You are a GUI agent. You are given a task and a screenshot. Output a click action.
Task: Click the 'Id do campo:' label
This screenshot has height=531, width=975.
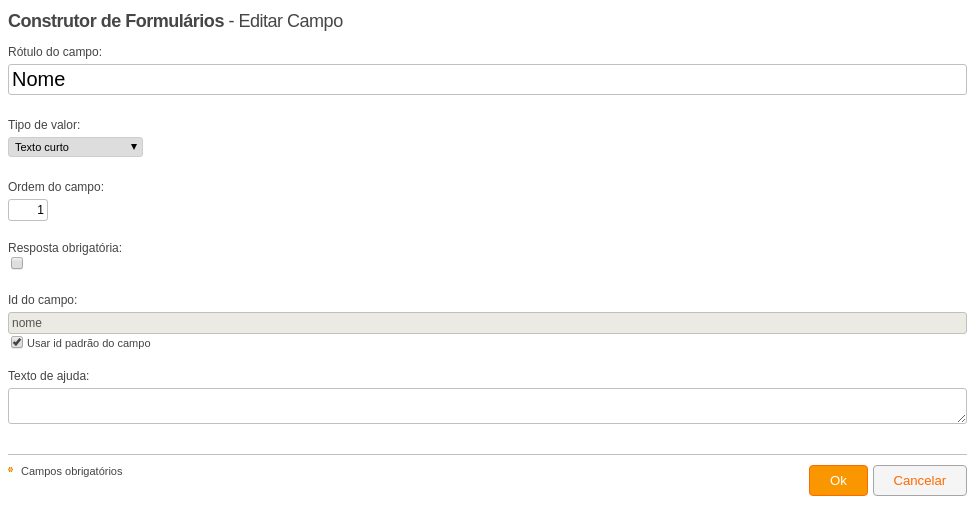point(42,300)
